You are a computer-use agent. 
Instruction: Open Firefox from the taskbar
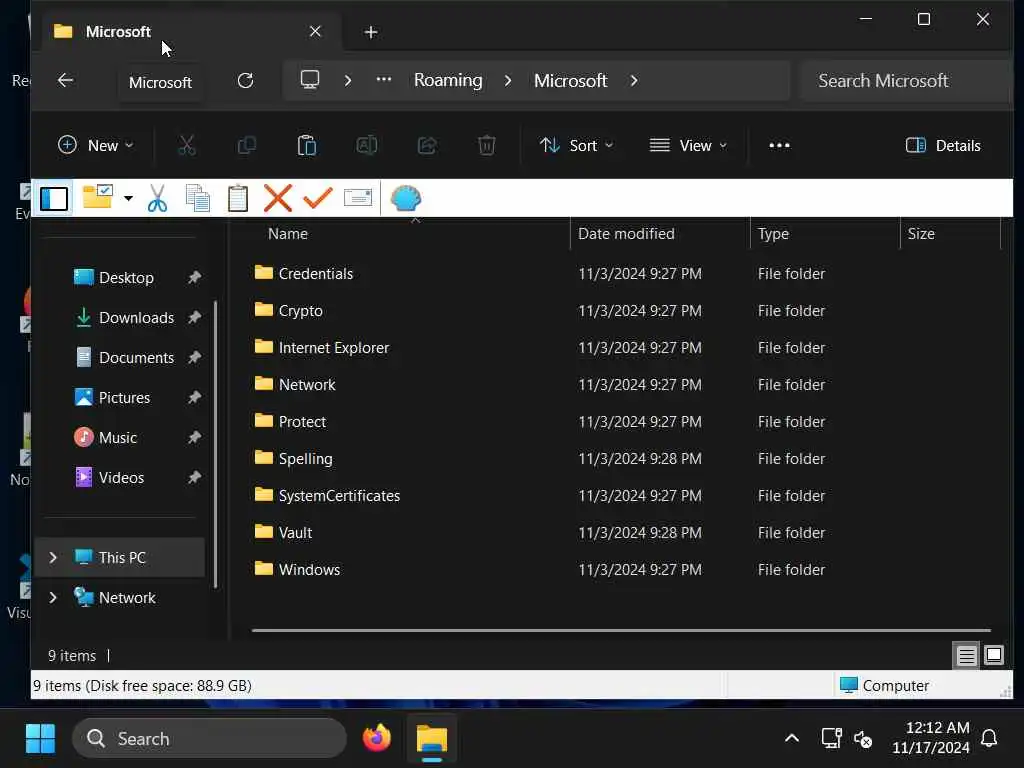click(377, 739)
